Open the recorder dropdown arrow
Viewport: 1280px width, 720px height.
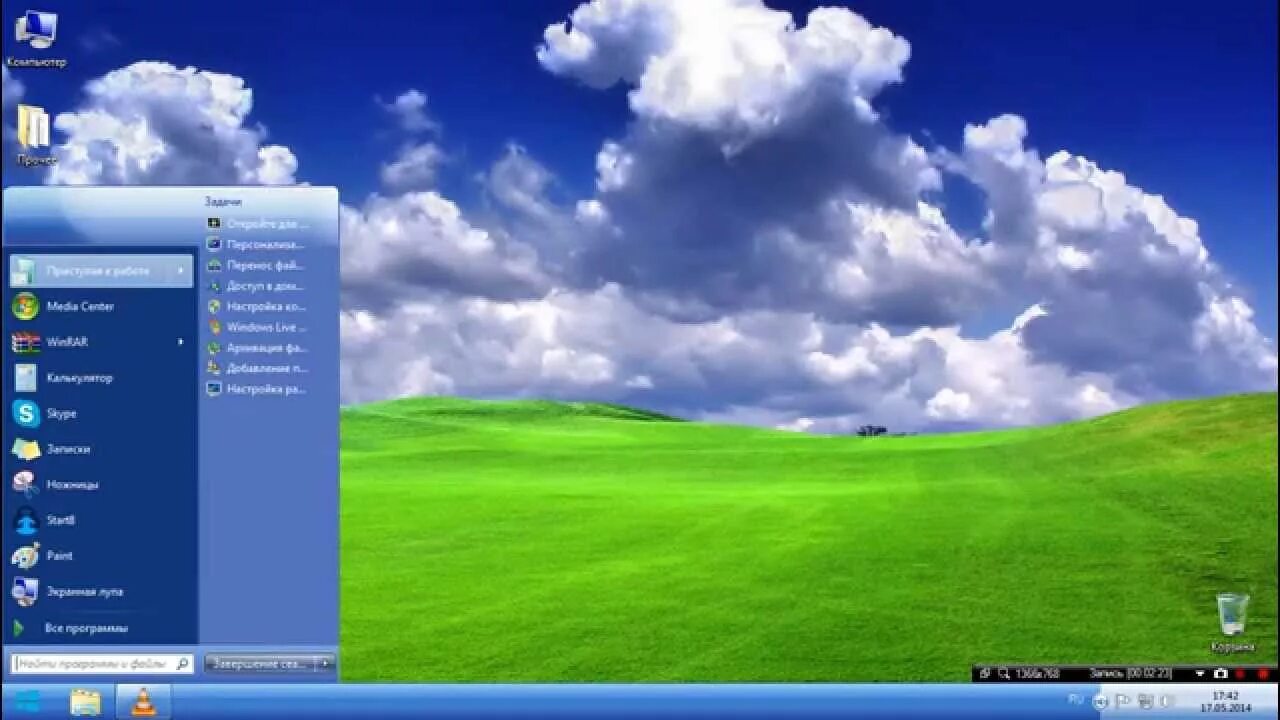coord(1200,674)
